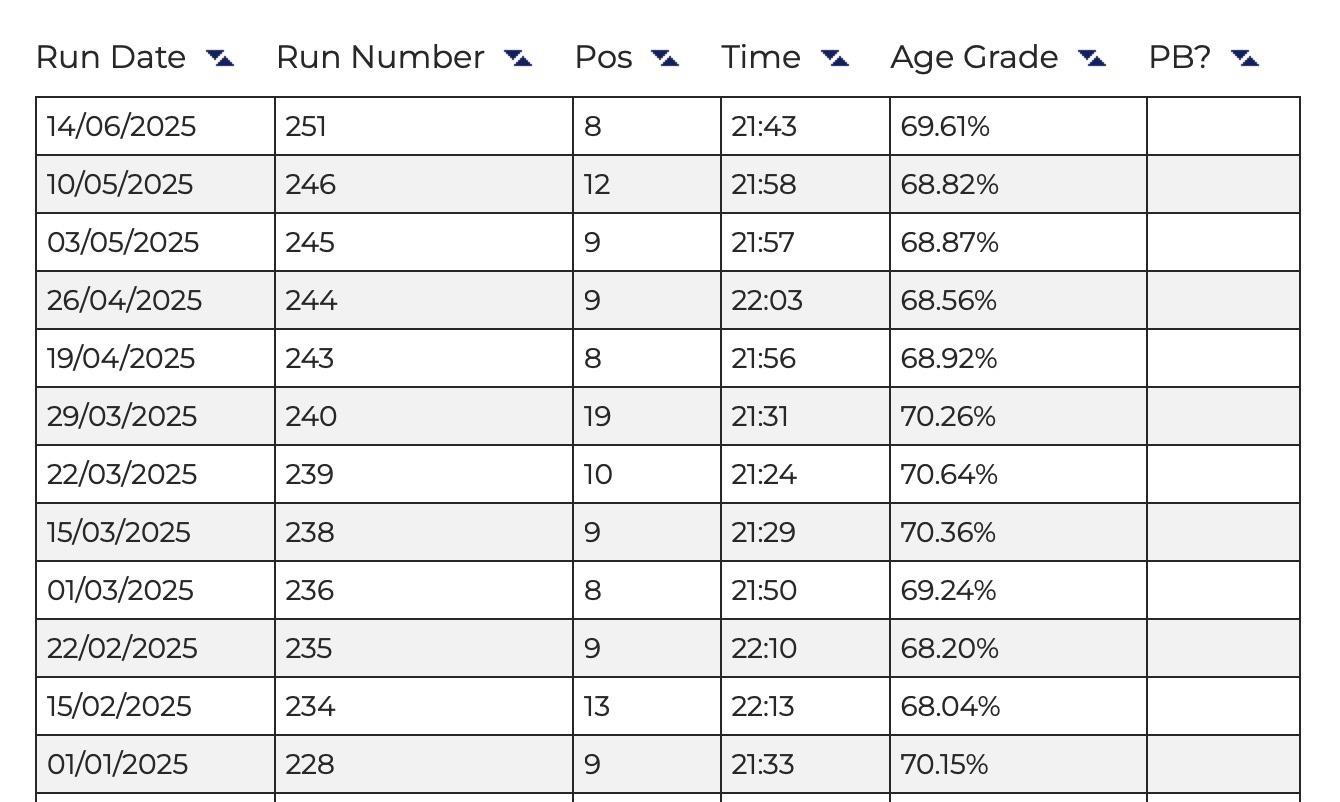Select the 22:03 time cell

[805, 300]
